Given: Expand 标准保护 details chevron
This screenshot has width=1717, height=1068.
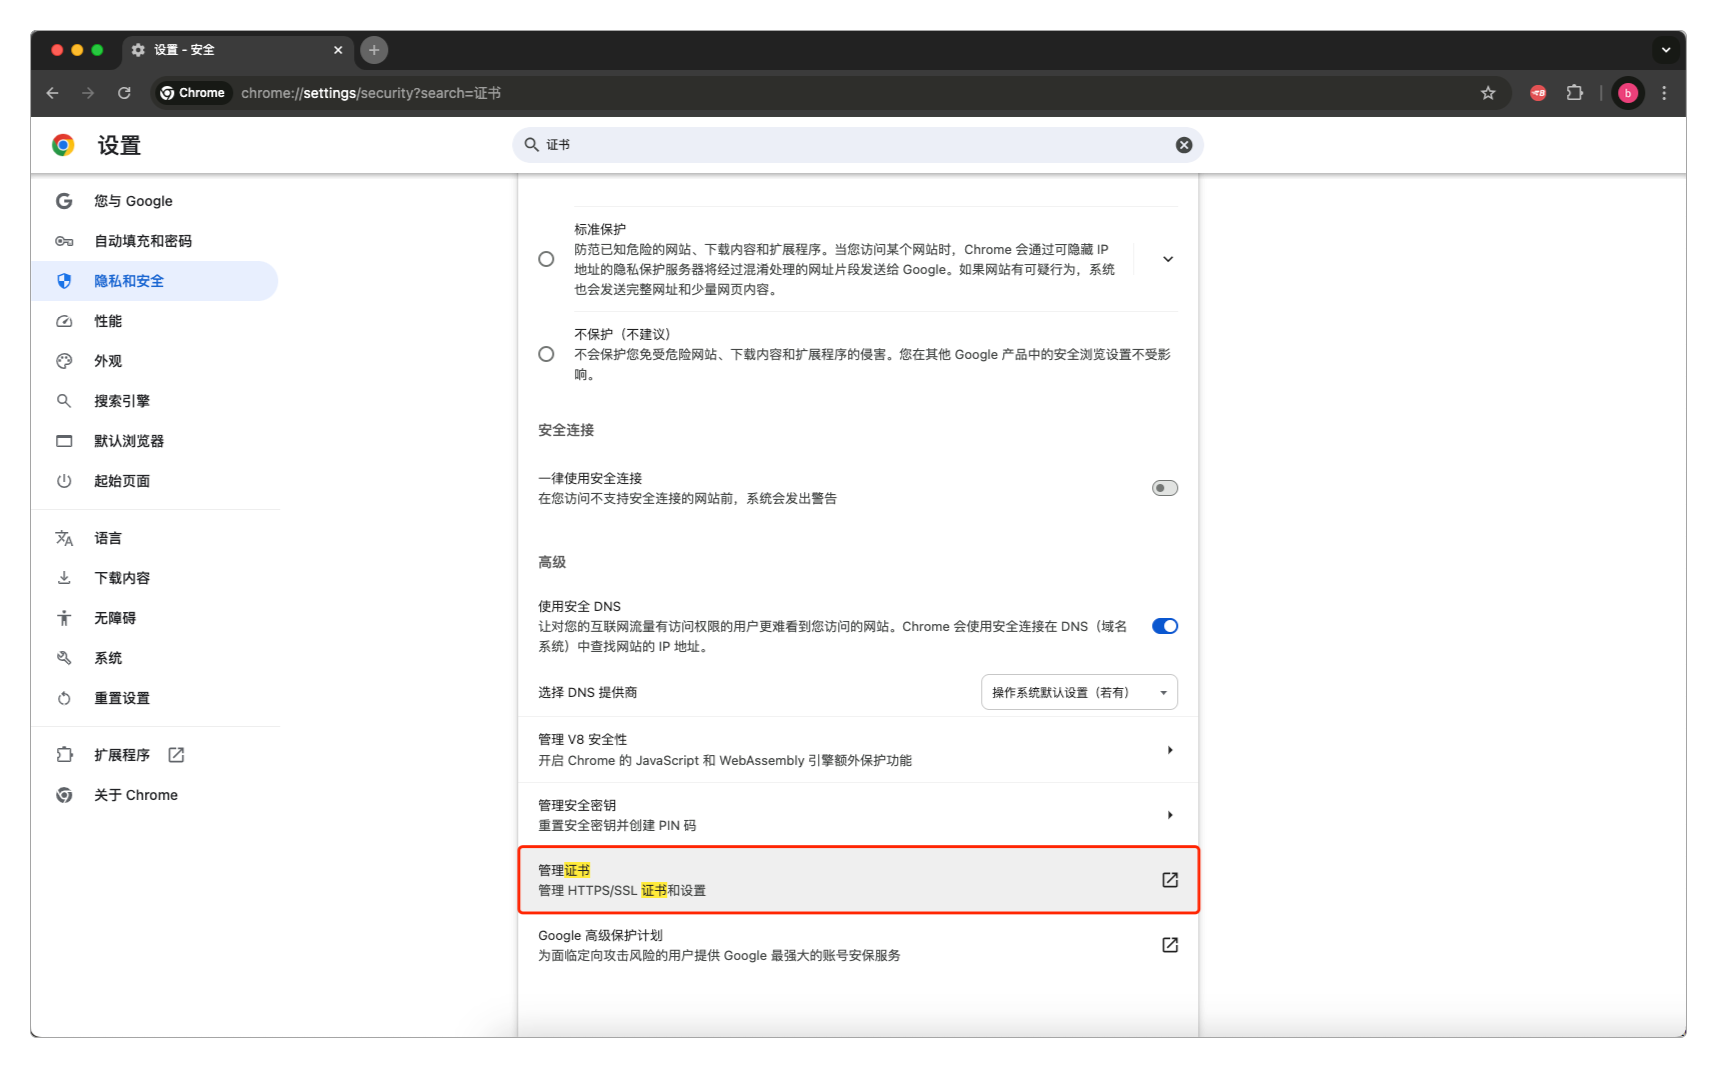Looking at the screenshot, I should point(1167,259).
